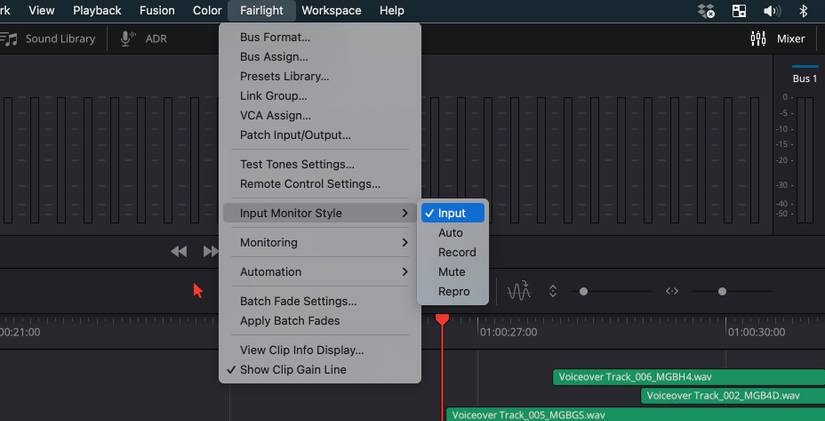Open Batch Fade Settings
The height and width of the screenshot is (421, 825).
pos(298,301)
